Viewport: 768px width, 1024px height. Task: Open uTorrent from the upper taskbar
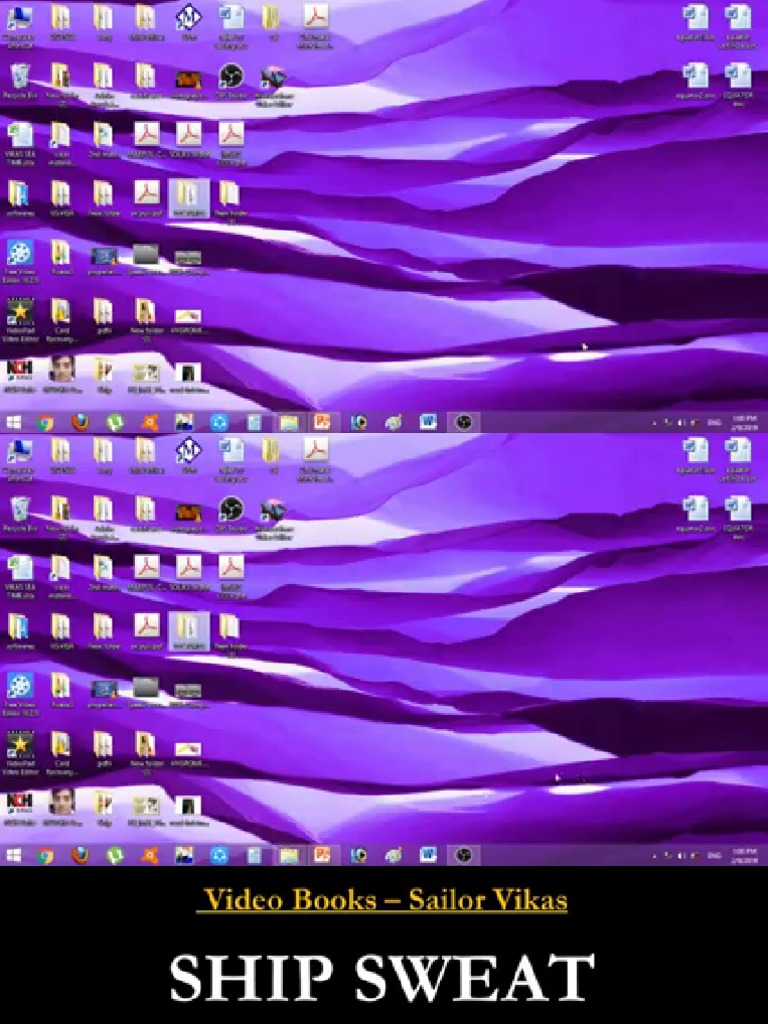point(115,422)
